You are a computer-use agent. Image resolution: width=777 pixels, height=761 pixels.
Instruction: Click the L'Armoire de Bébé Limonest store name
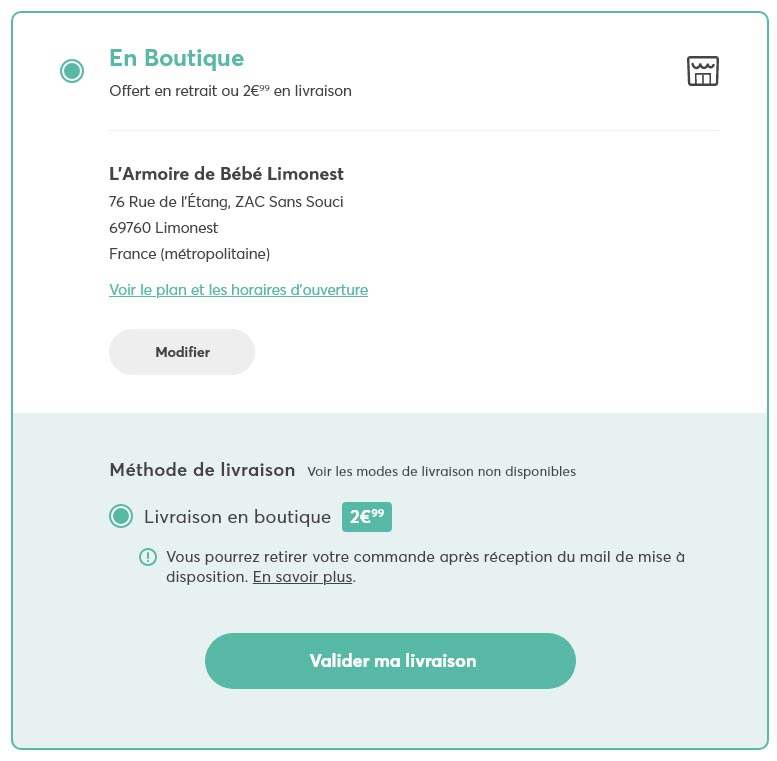pyautogui.click(x=226, y=174)
